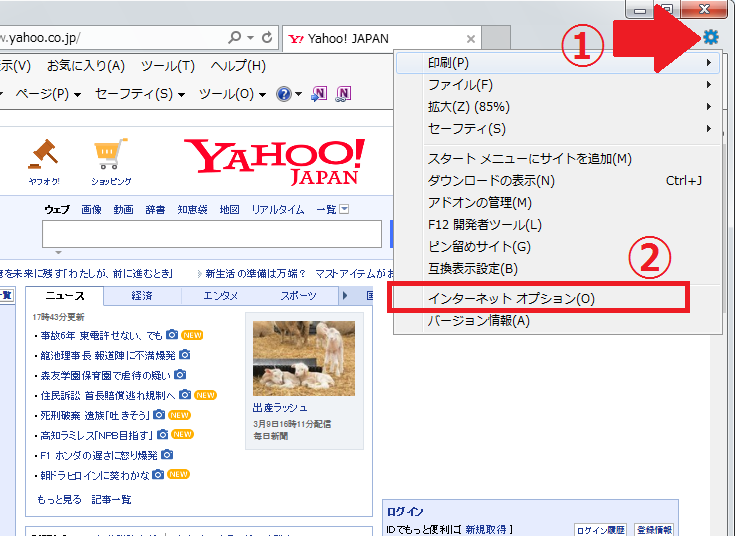Click camera icon beside 事故6年 headline
This screenshot has height=536, width=735.
pos(172,335)
